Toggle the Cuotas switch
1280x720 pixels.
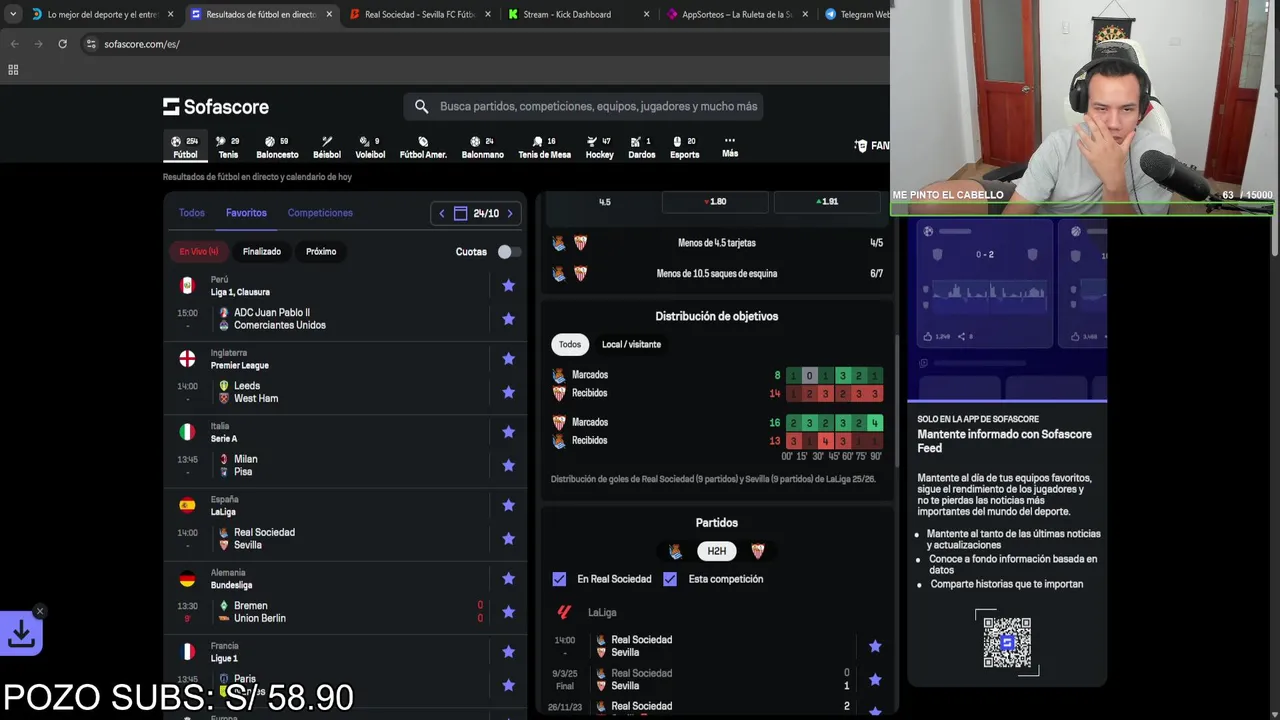coord(509,252)
